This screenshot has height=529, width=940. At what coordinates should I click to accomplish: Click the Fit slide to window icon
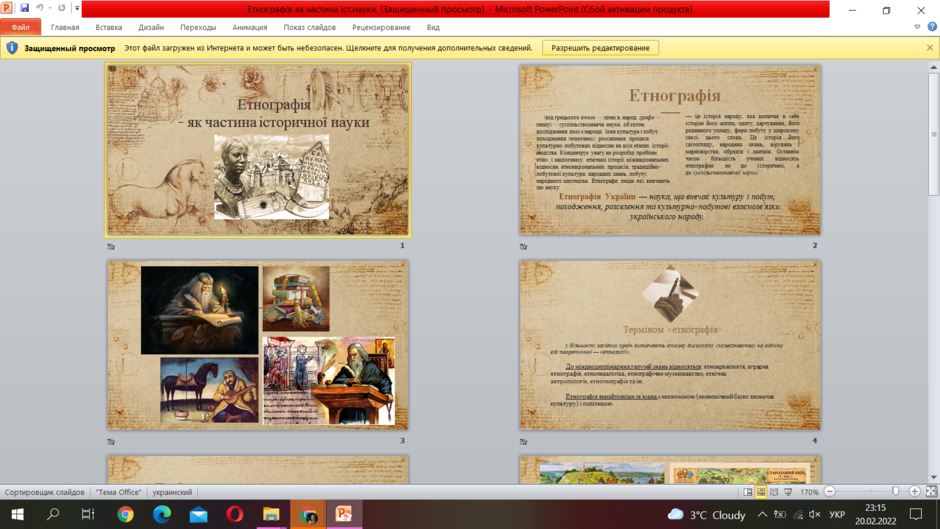click(x=931, y=492)
